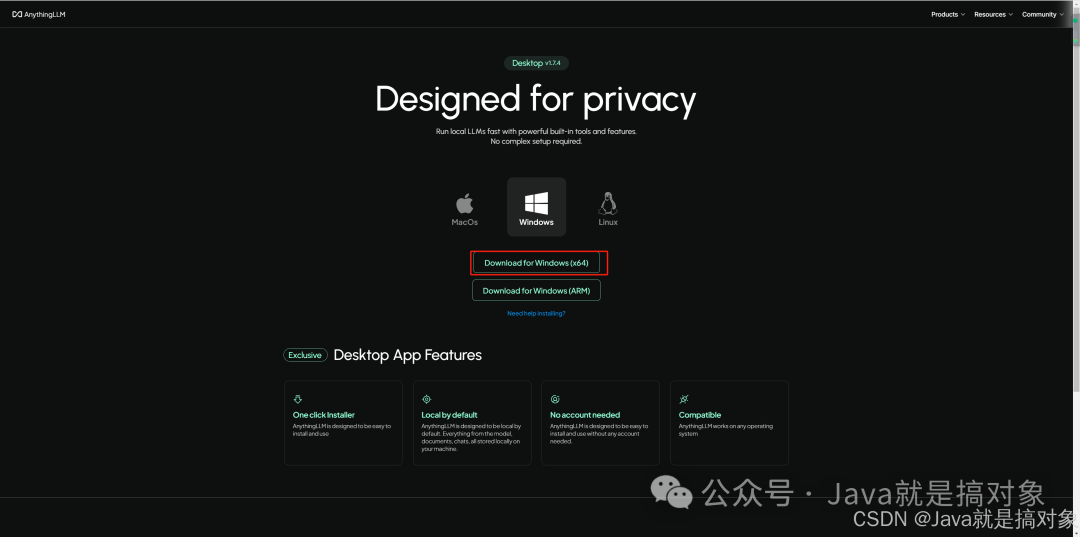Image resolution: width=1080 pixels, height=537 pixels.
Task: Click the No account needed icon
Action: pos(554,399)
